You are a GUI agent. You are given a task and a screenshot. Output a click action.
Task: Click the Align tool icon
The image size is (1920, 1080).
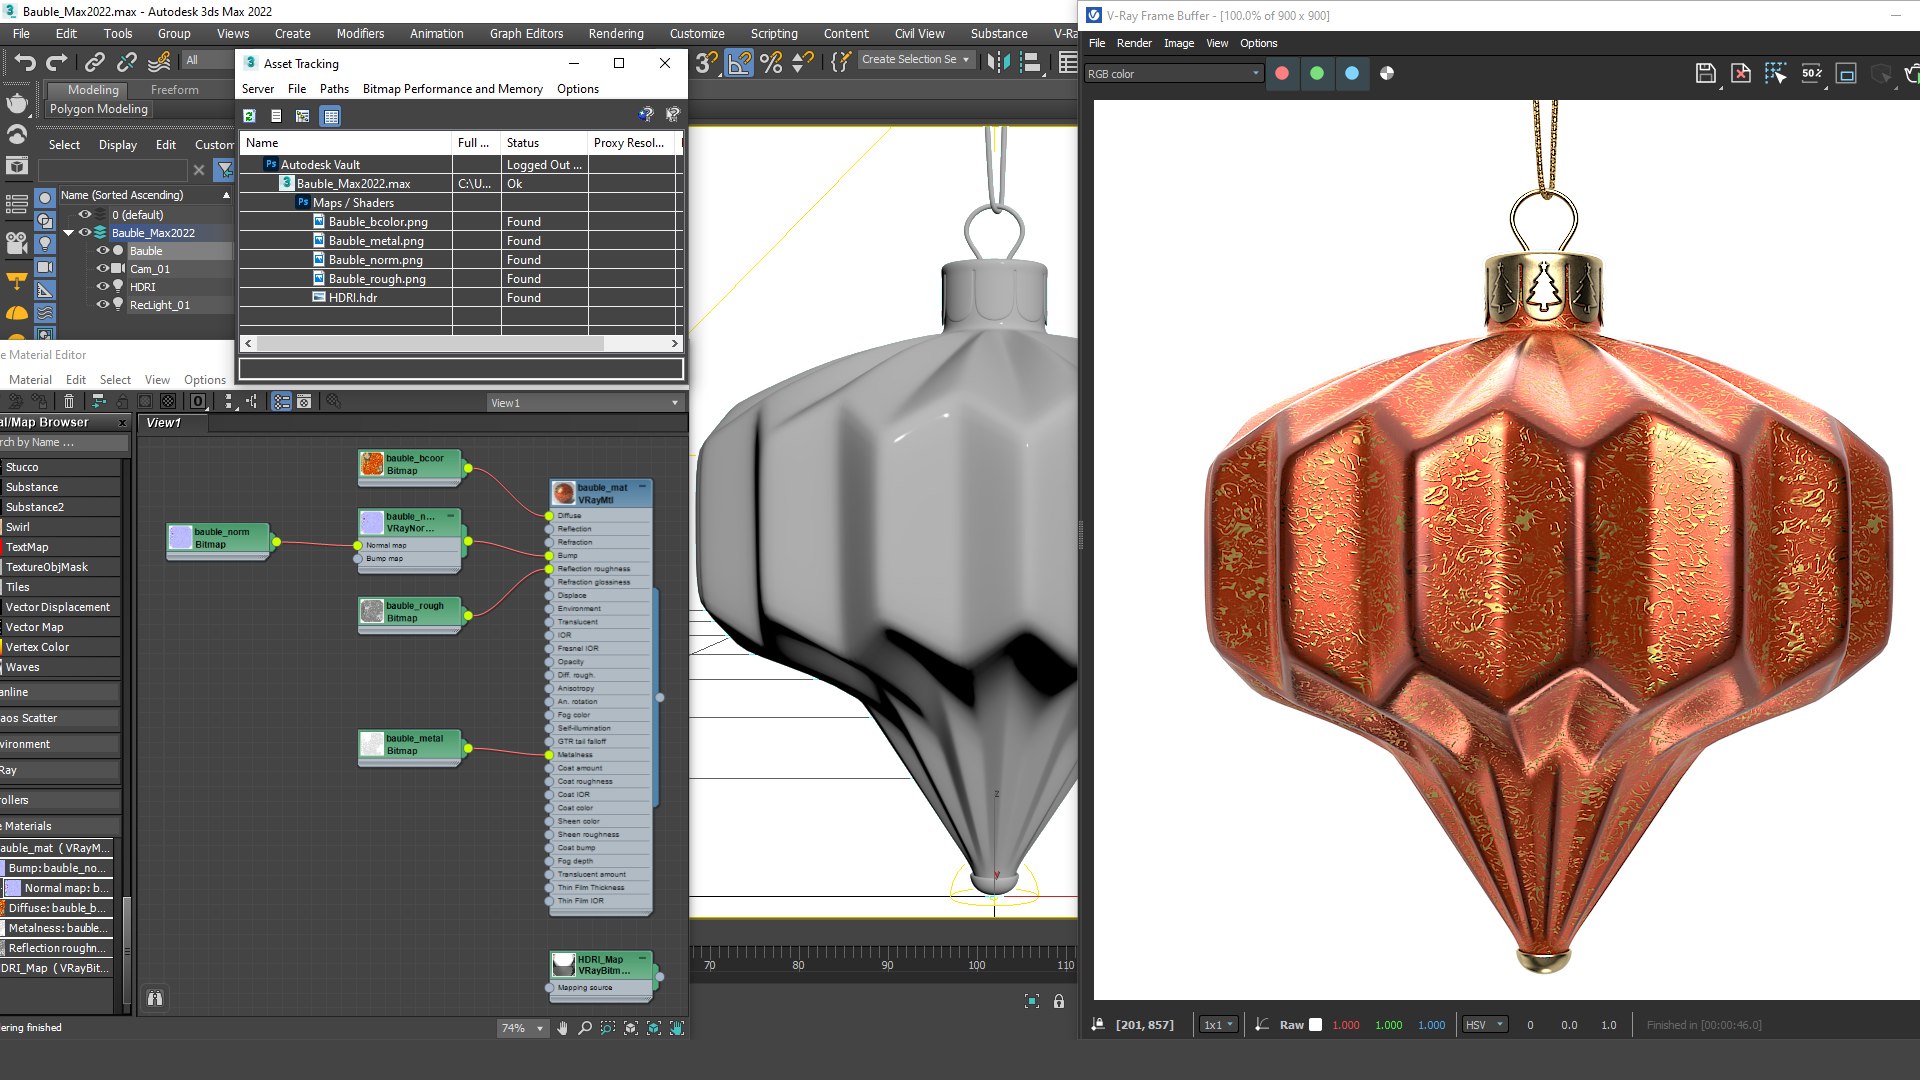pyautogui.click(x=1031, y=63)
